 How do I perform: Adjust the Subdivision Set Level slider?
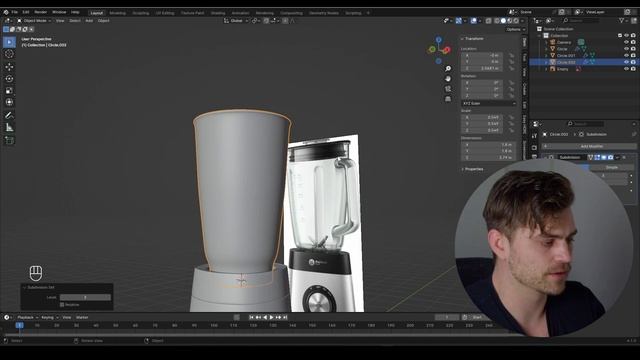click(x=85, y=297)
